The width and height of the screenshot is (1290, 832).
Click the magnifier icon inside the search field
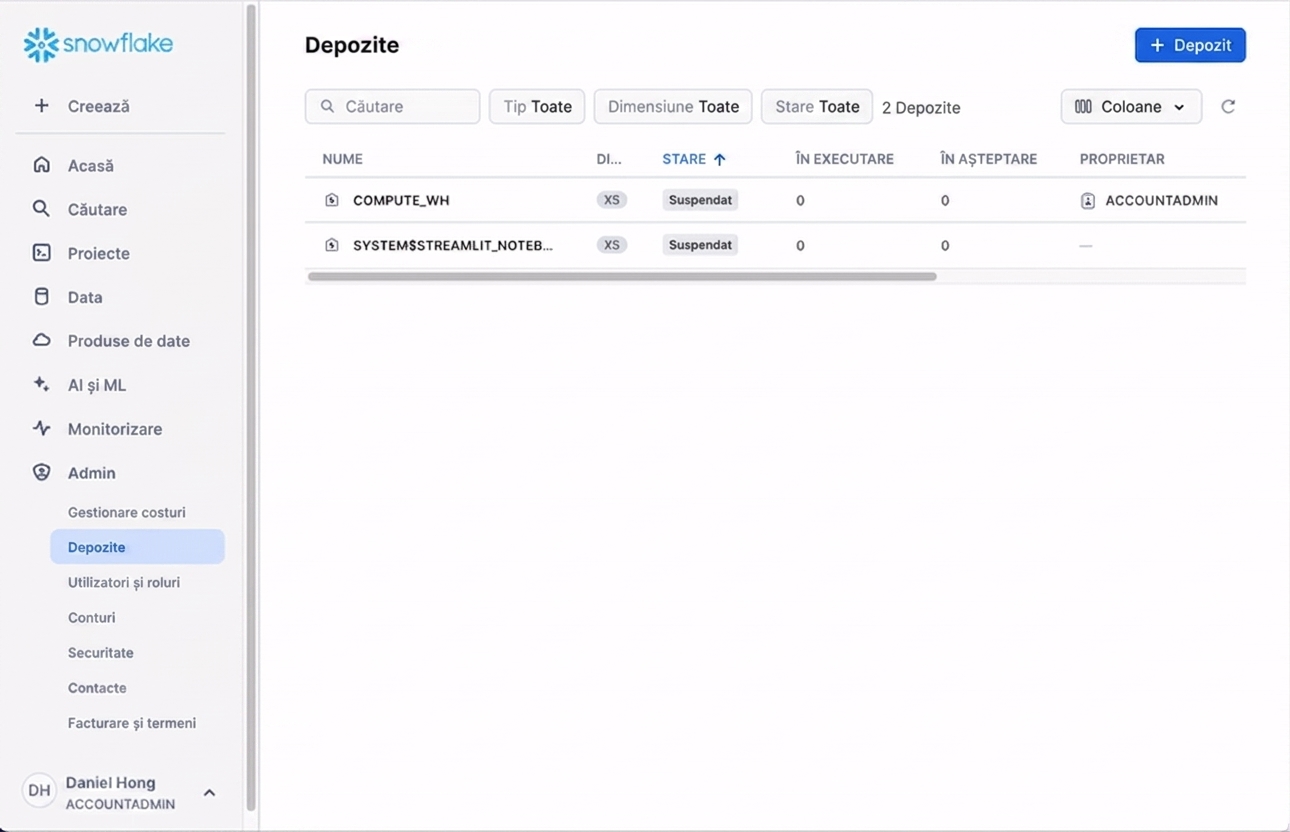pyautogui.click(x=327, y=107)
